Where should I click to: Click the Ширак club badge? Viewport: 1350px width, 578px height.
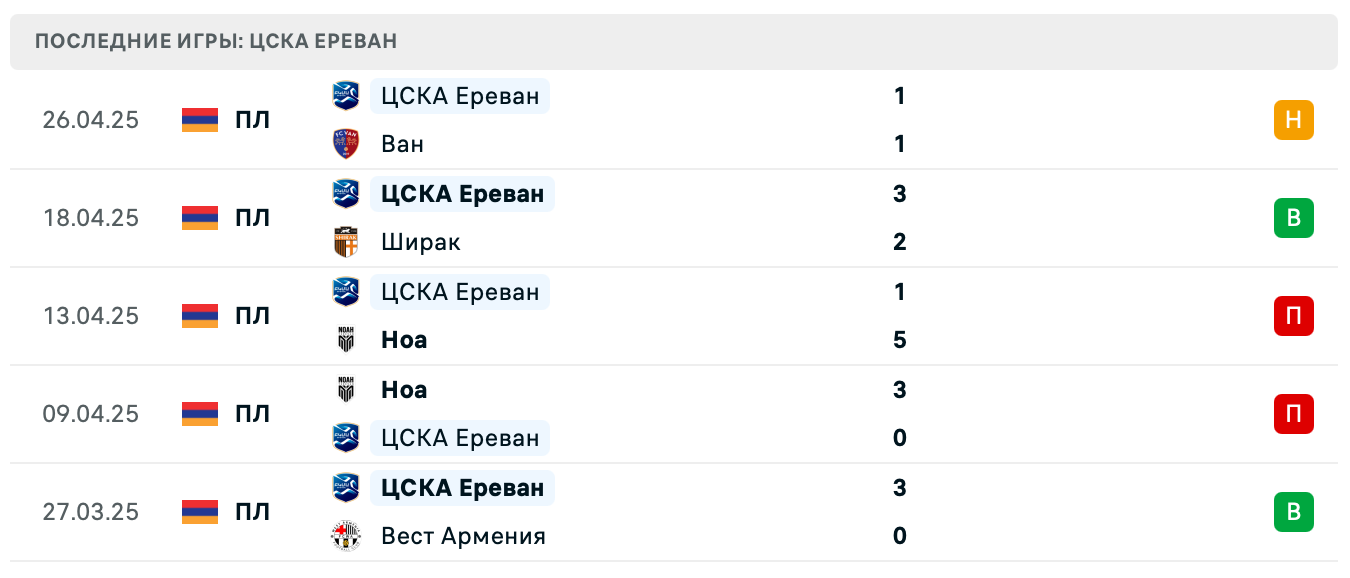coord(347,242)
